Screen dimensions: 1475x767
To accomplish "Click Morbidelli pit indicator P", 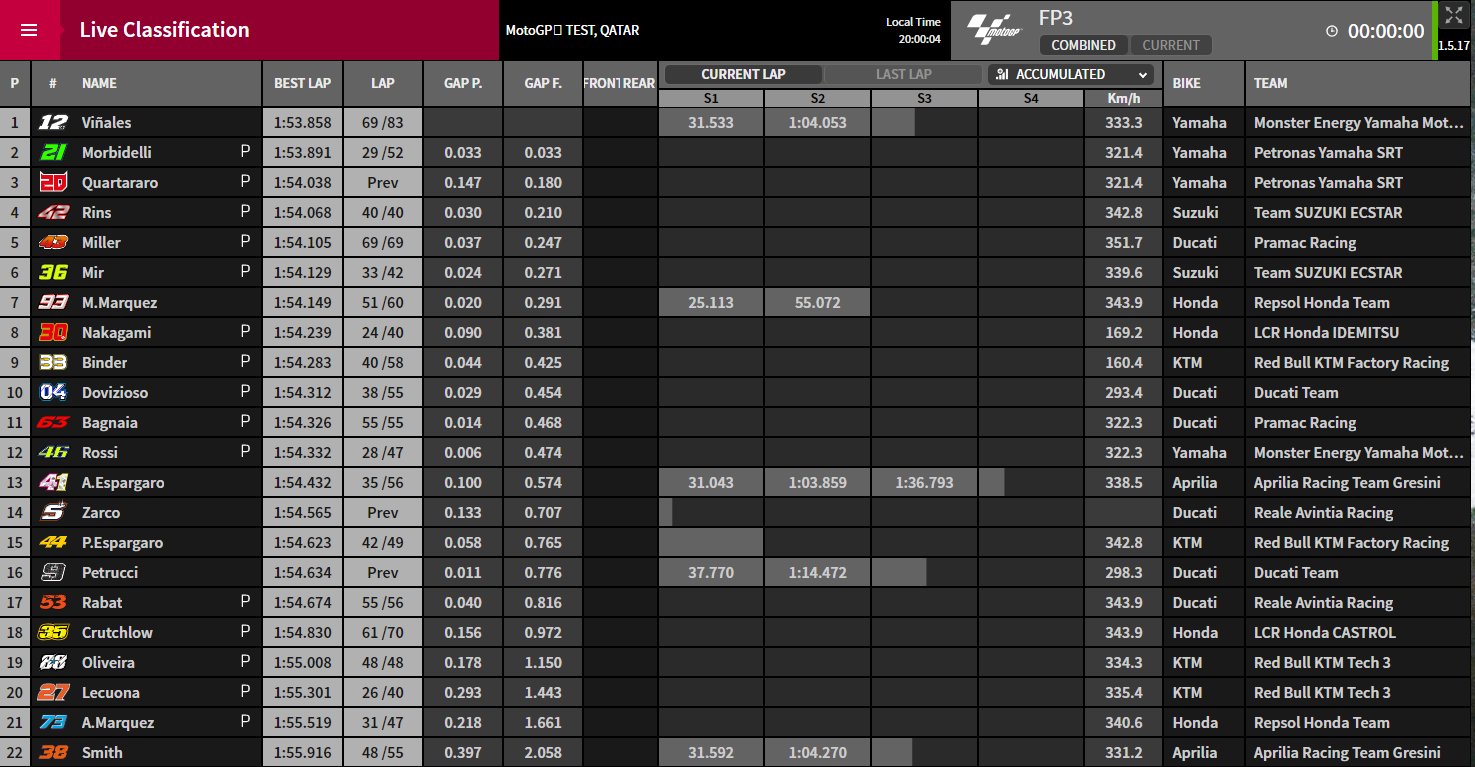I will (245, 152).
